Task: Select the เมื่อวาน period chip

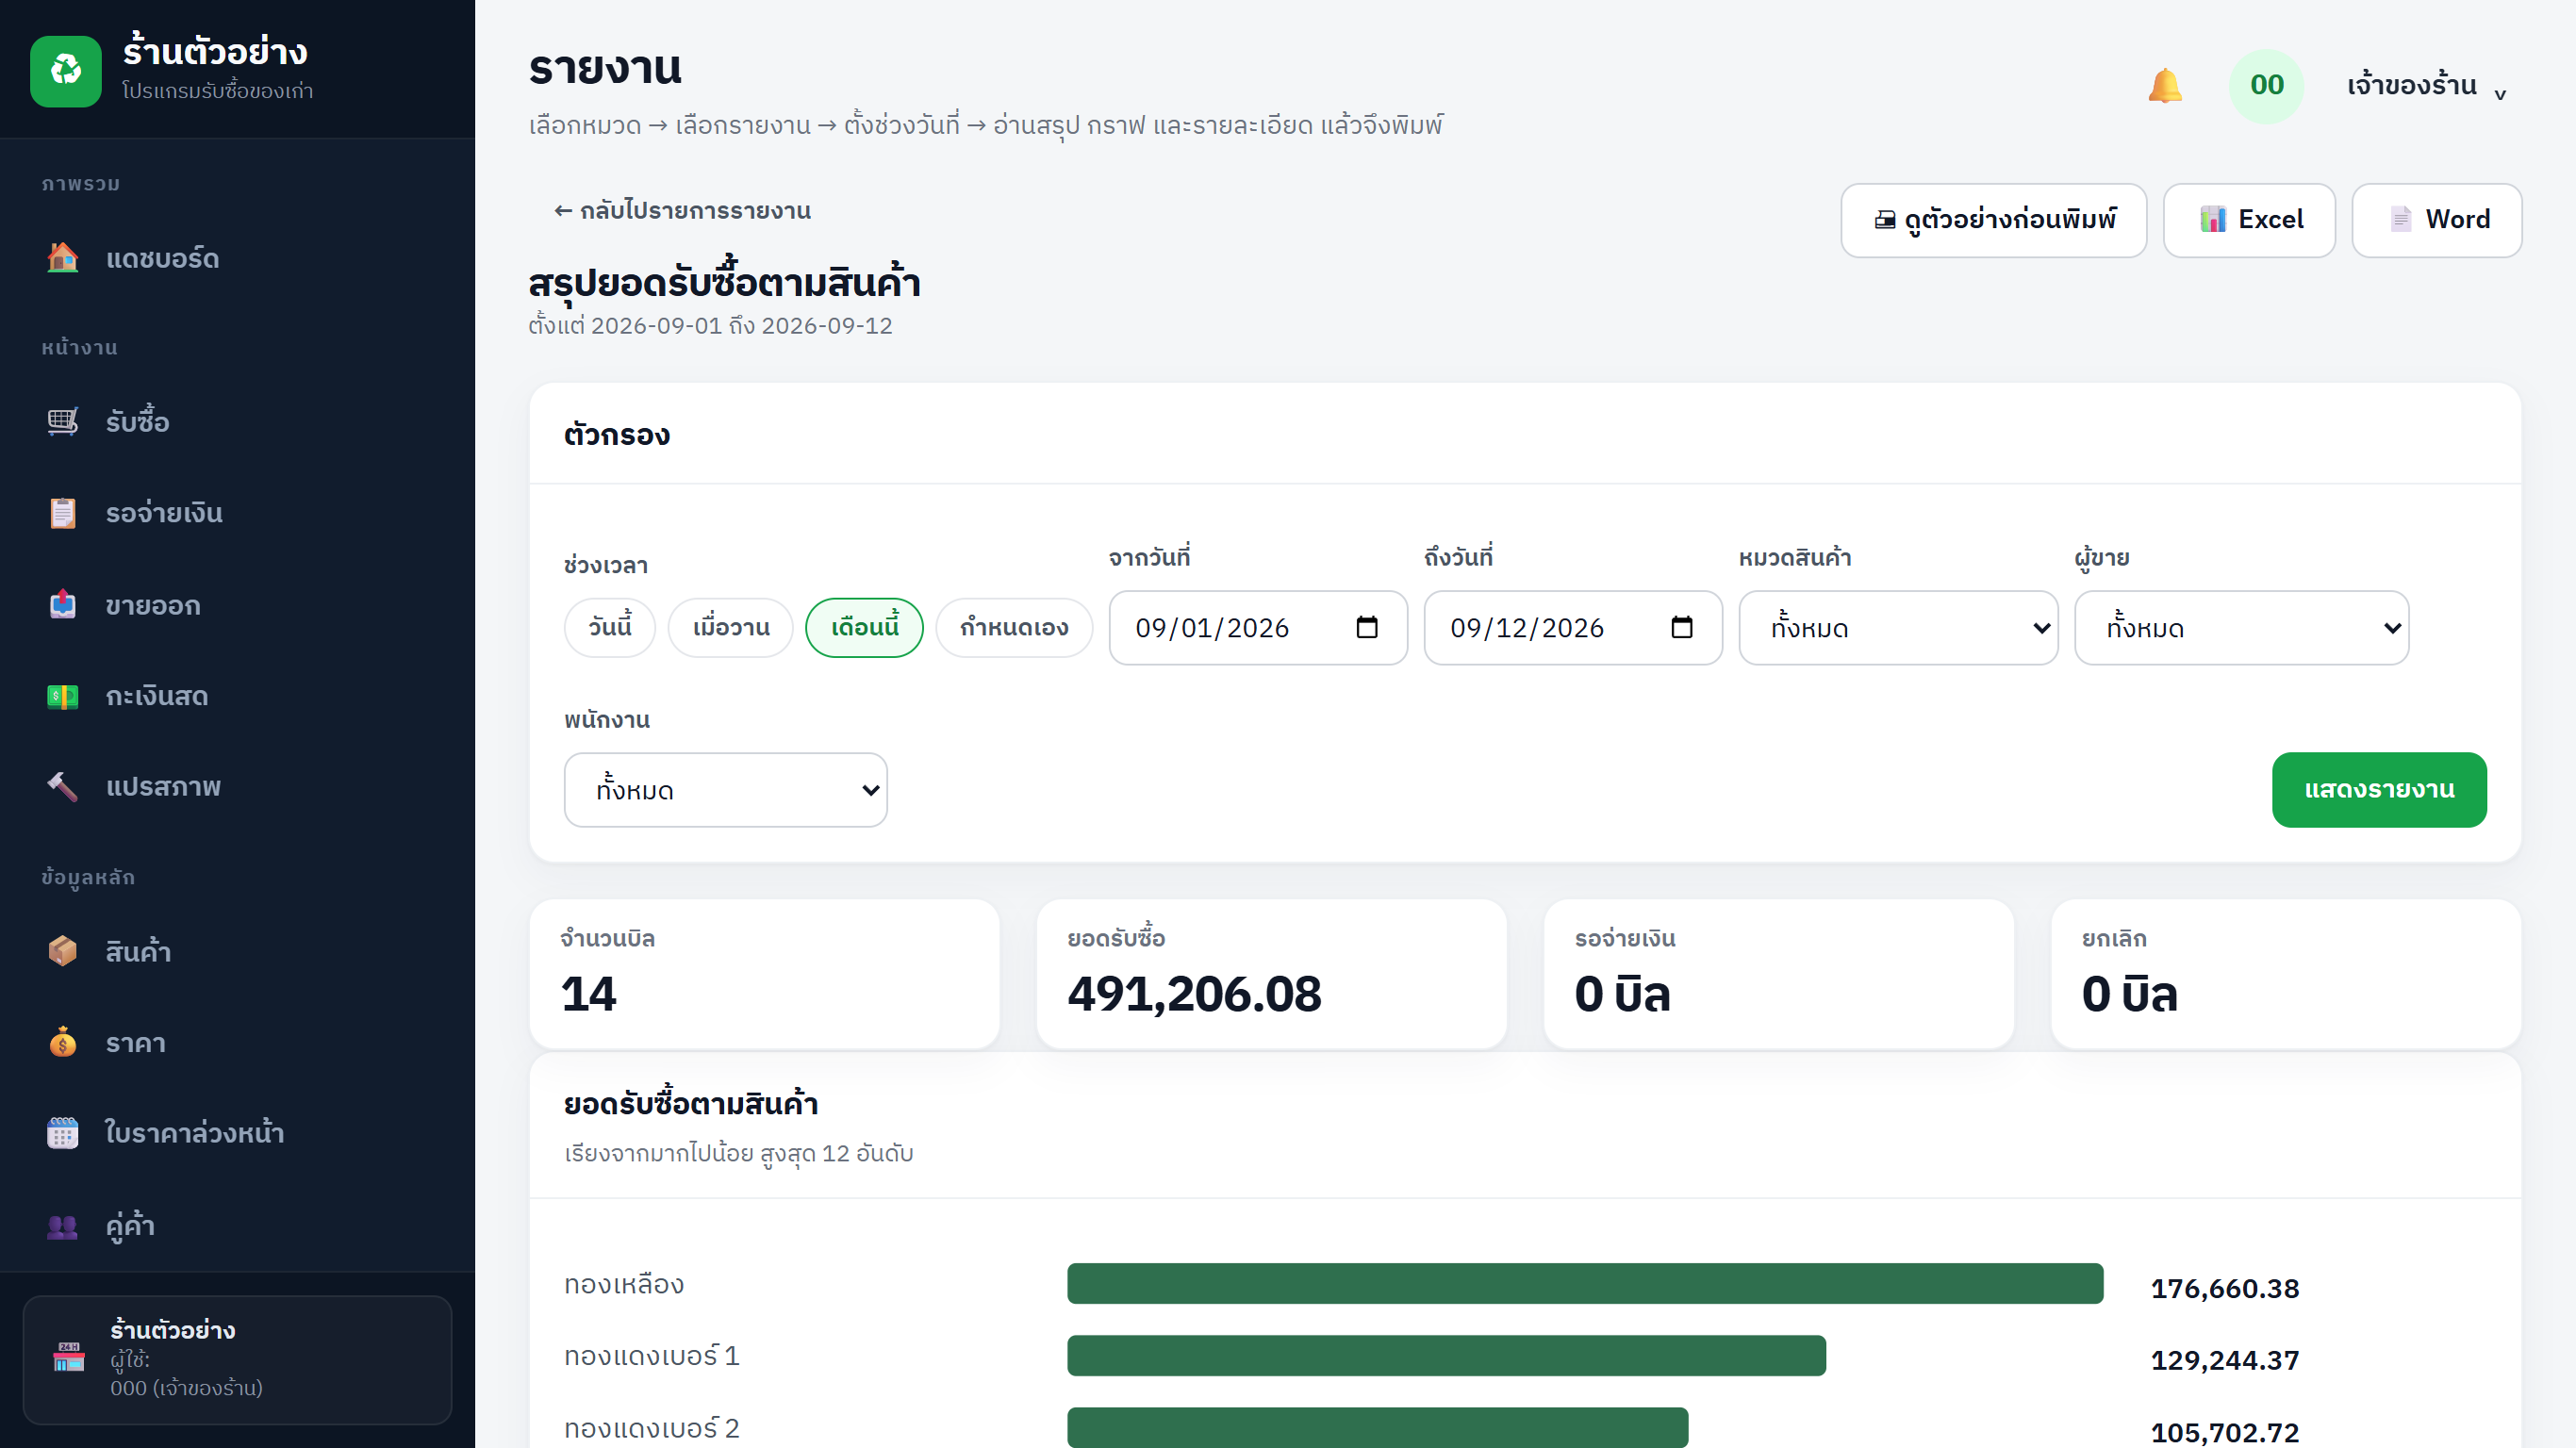Action: [731, 628]
